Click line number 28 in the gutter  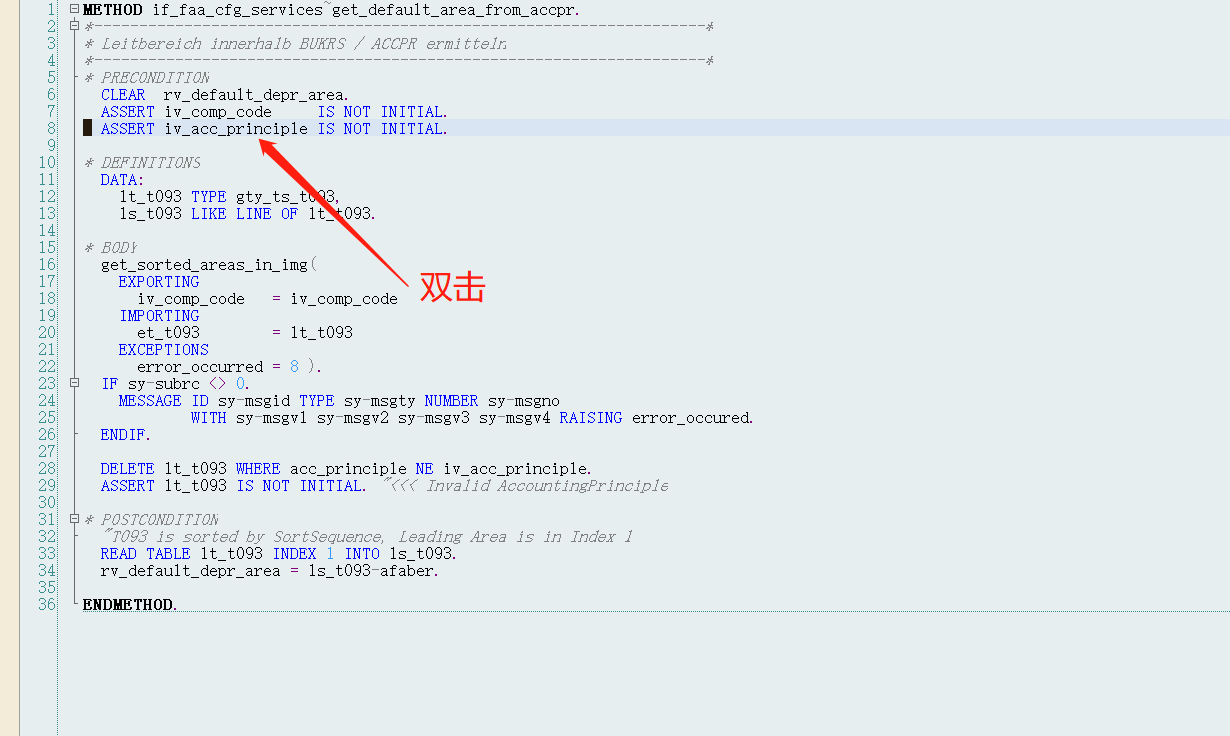coord(46,468)
